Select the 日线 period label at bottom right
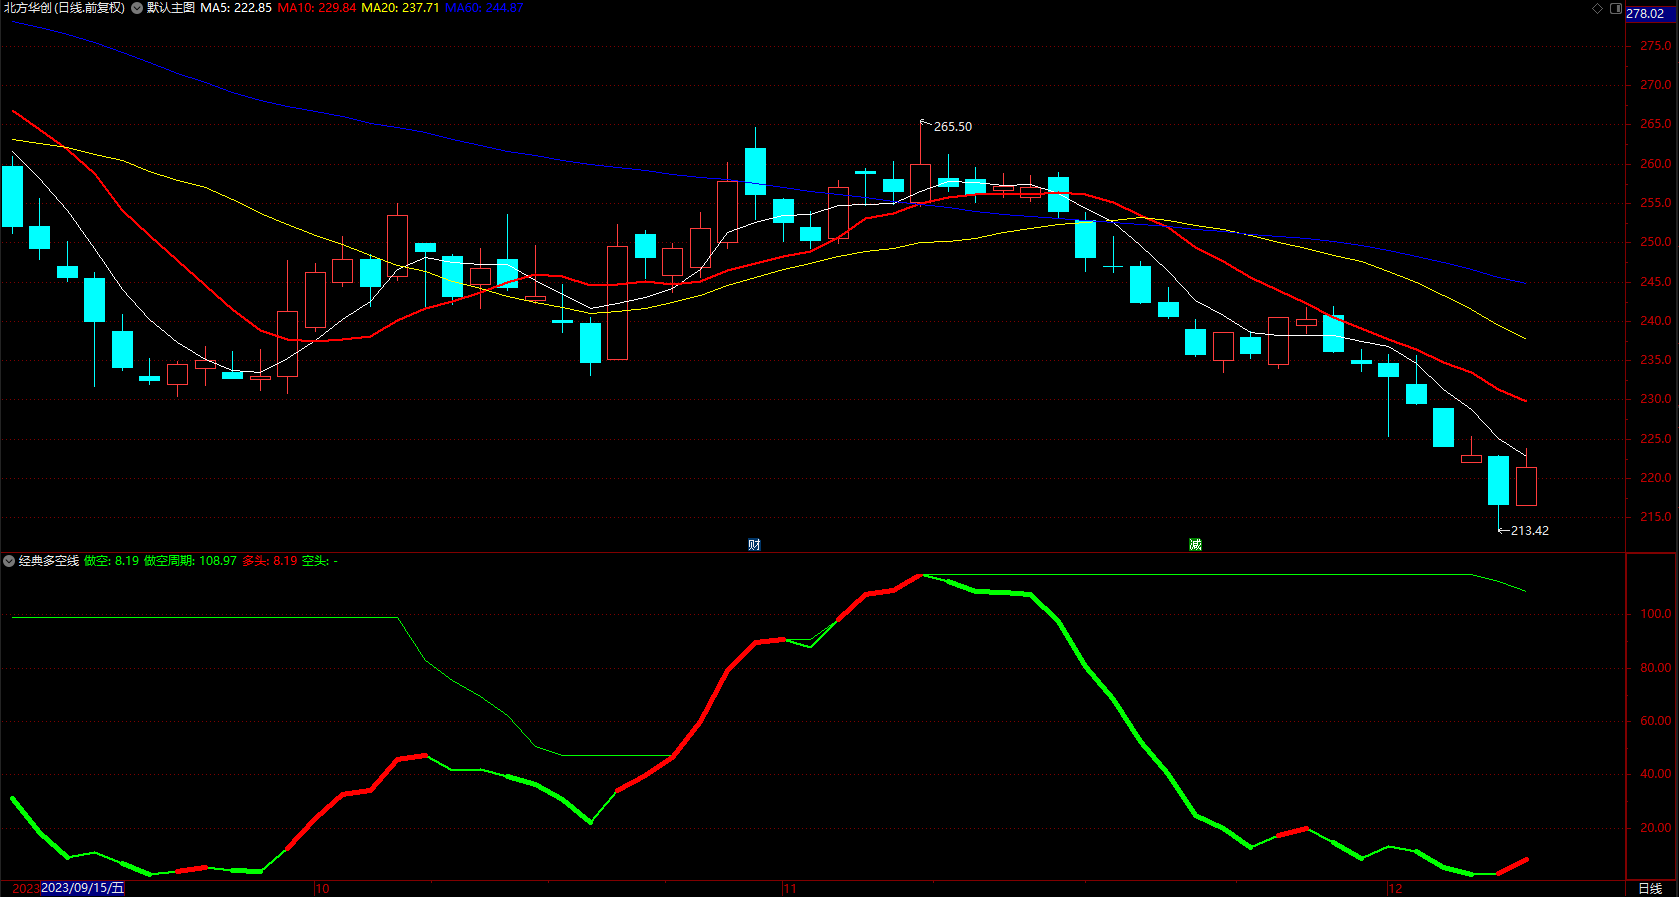Screen dimensions: 1679x897 pyautogui.click(x=1650, y=888)
